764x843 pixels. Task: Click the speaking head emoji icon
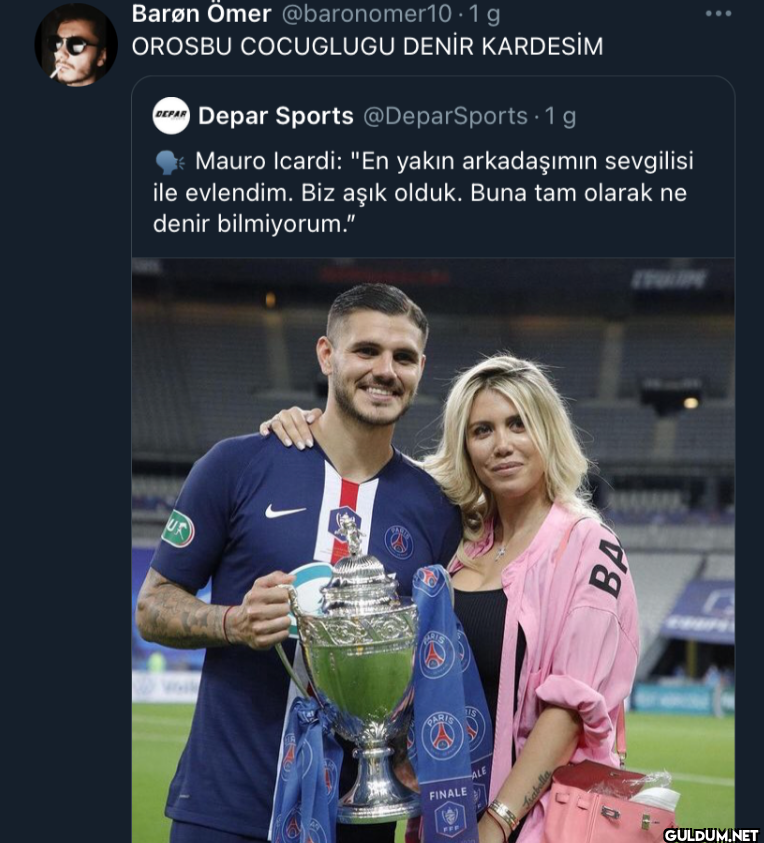pos(169,162)
